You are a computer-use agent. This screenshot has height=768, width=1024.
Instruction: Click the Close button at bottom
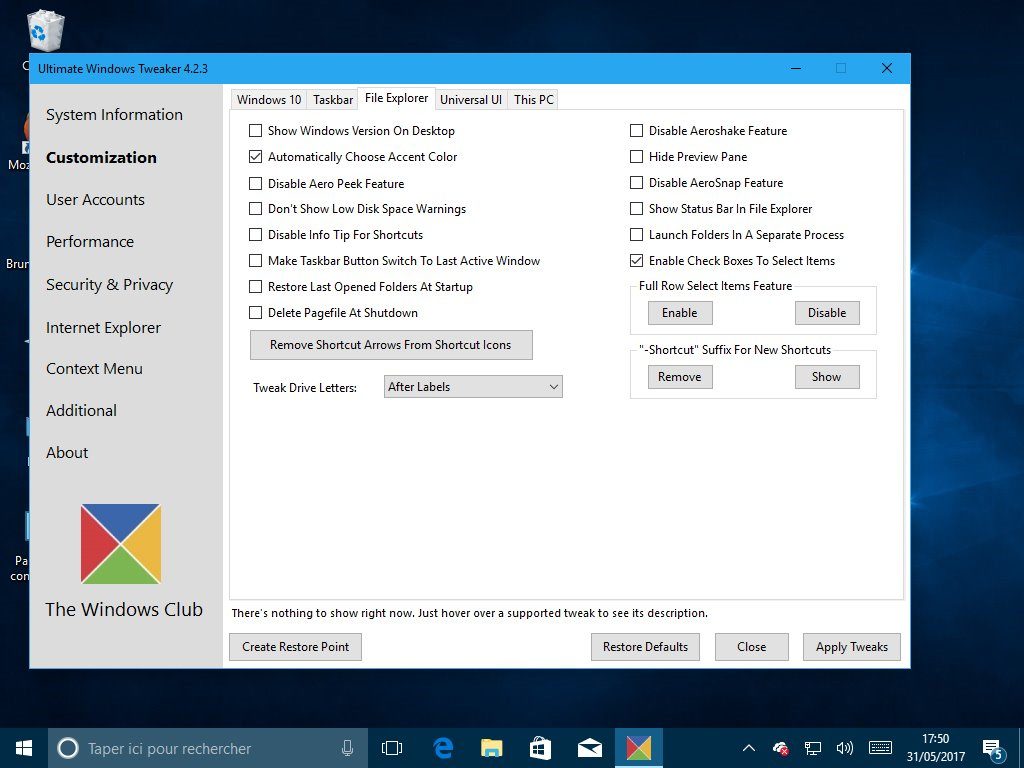[752, 647]
